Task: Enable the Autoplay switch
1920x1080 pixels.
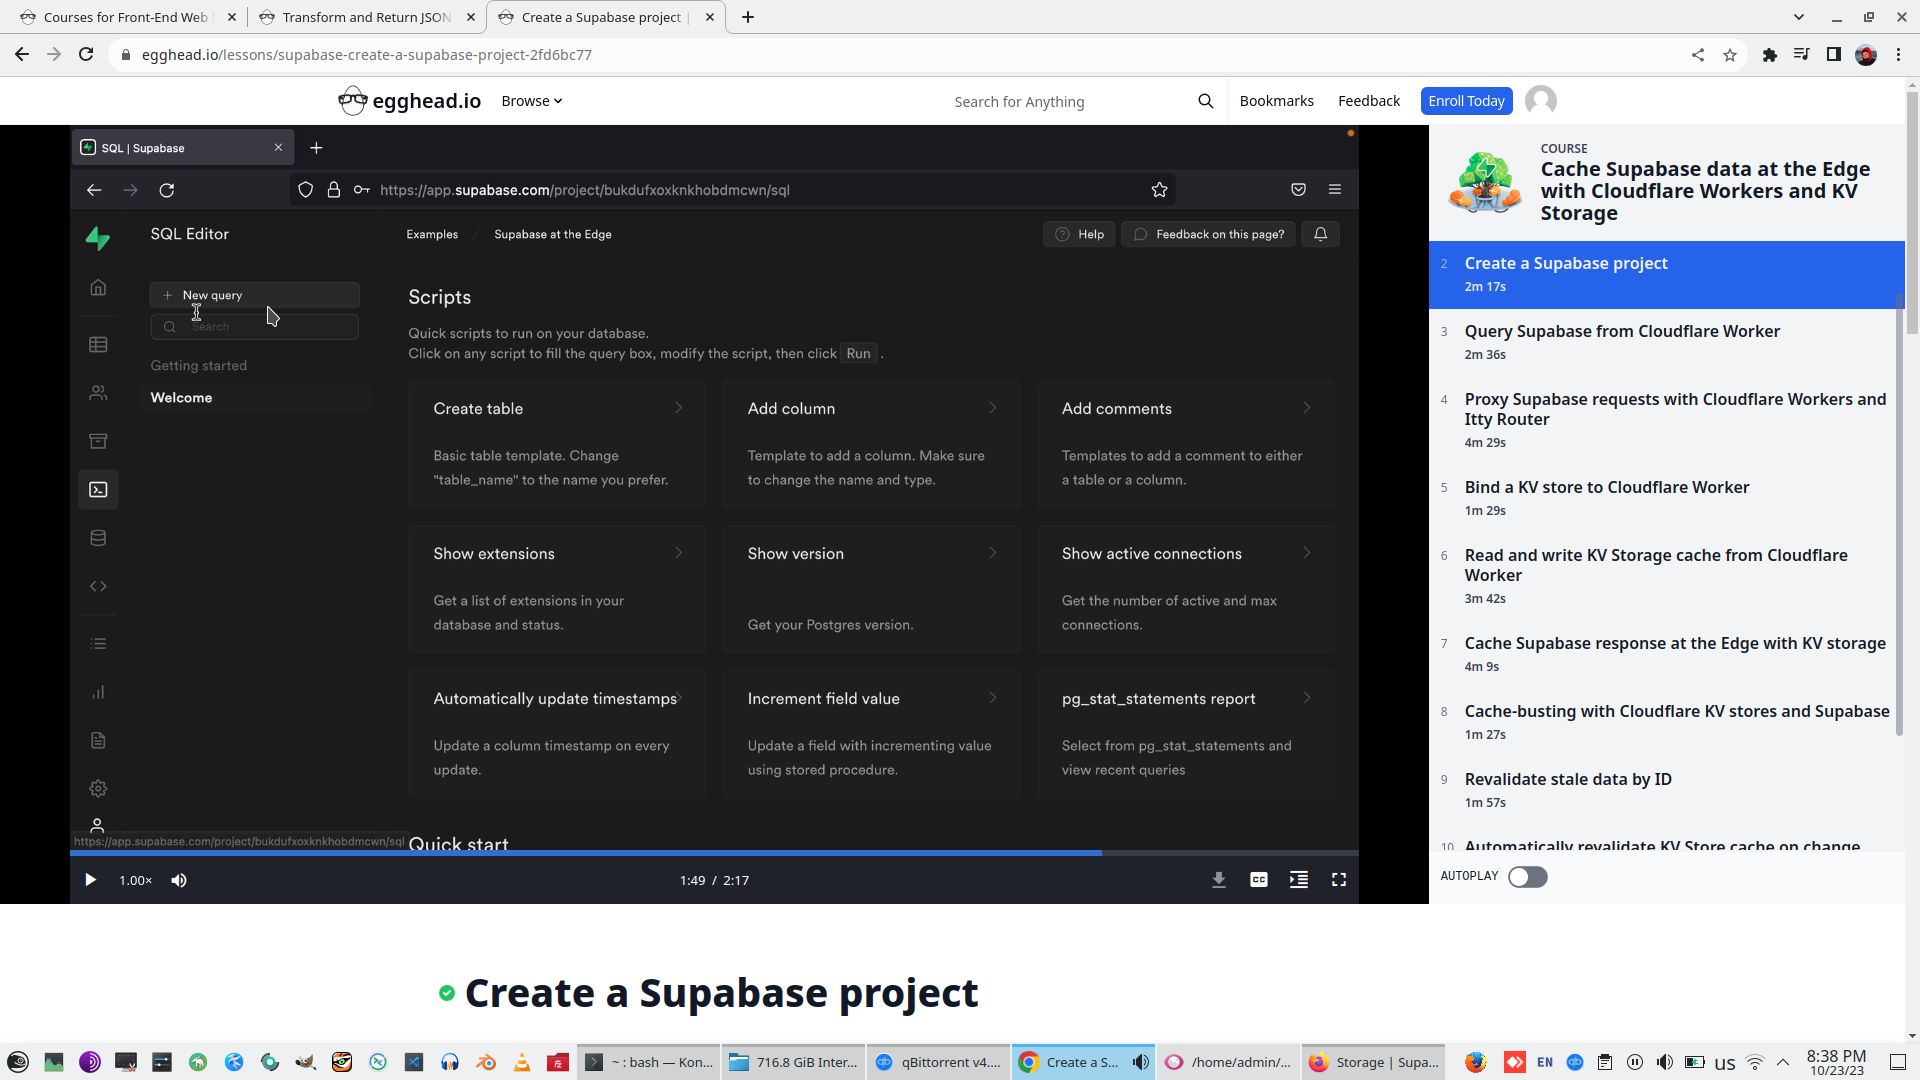Action: coord(1527,877)
